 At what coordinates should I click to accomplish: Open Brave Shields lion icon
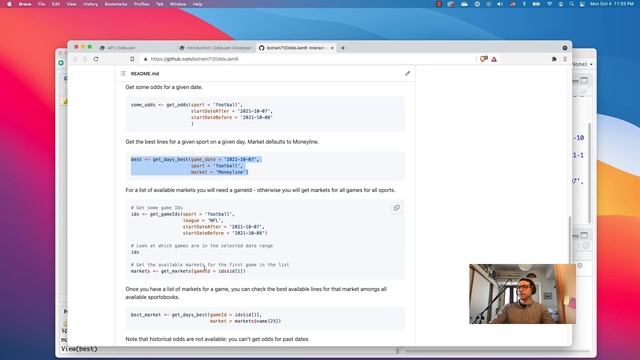[483, 59]
